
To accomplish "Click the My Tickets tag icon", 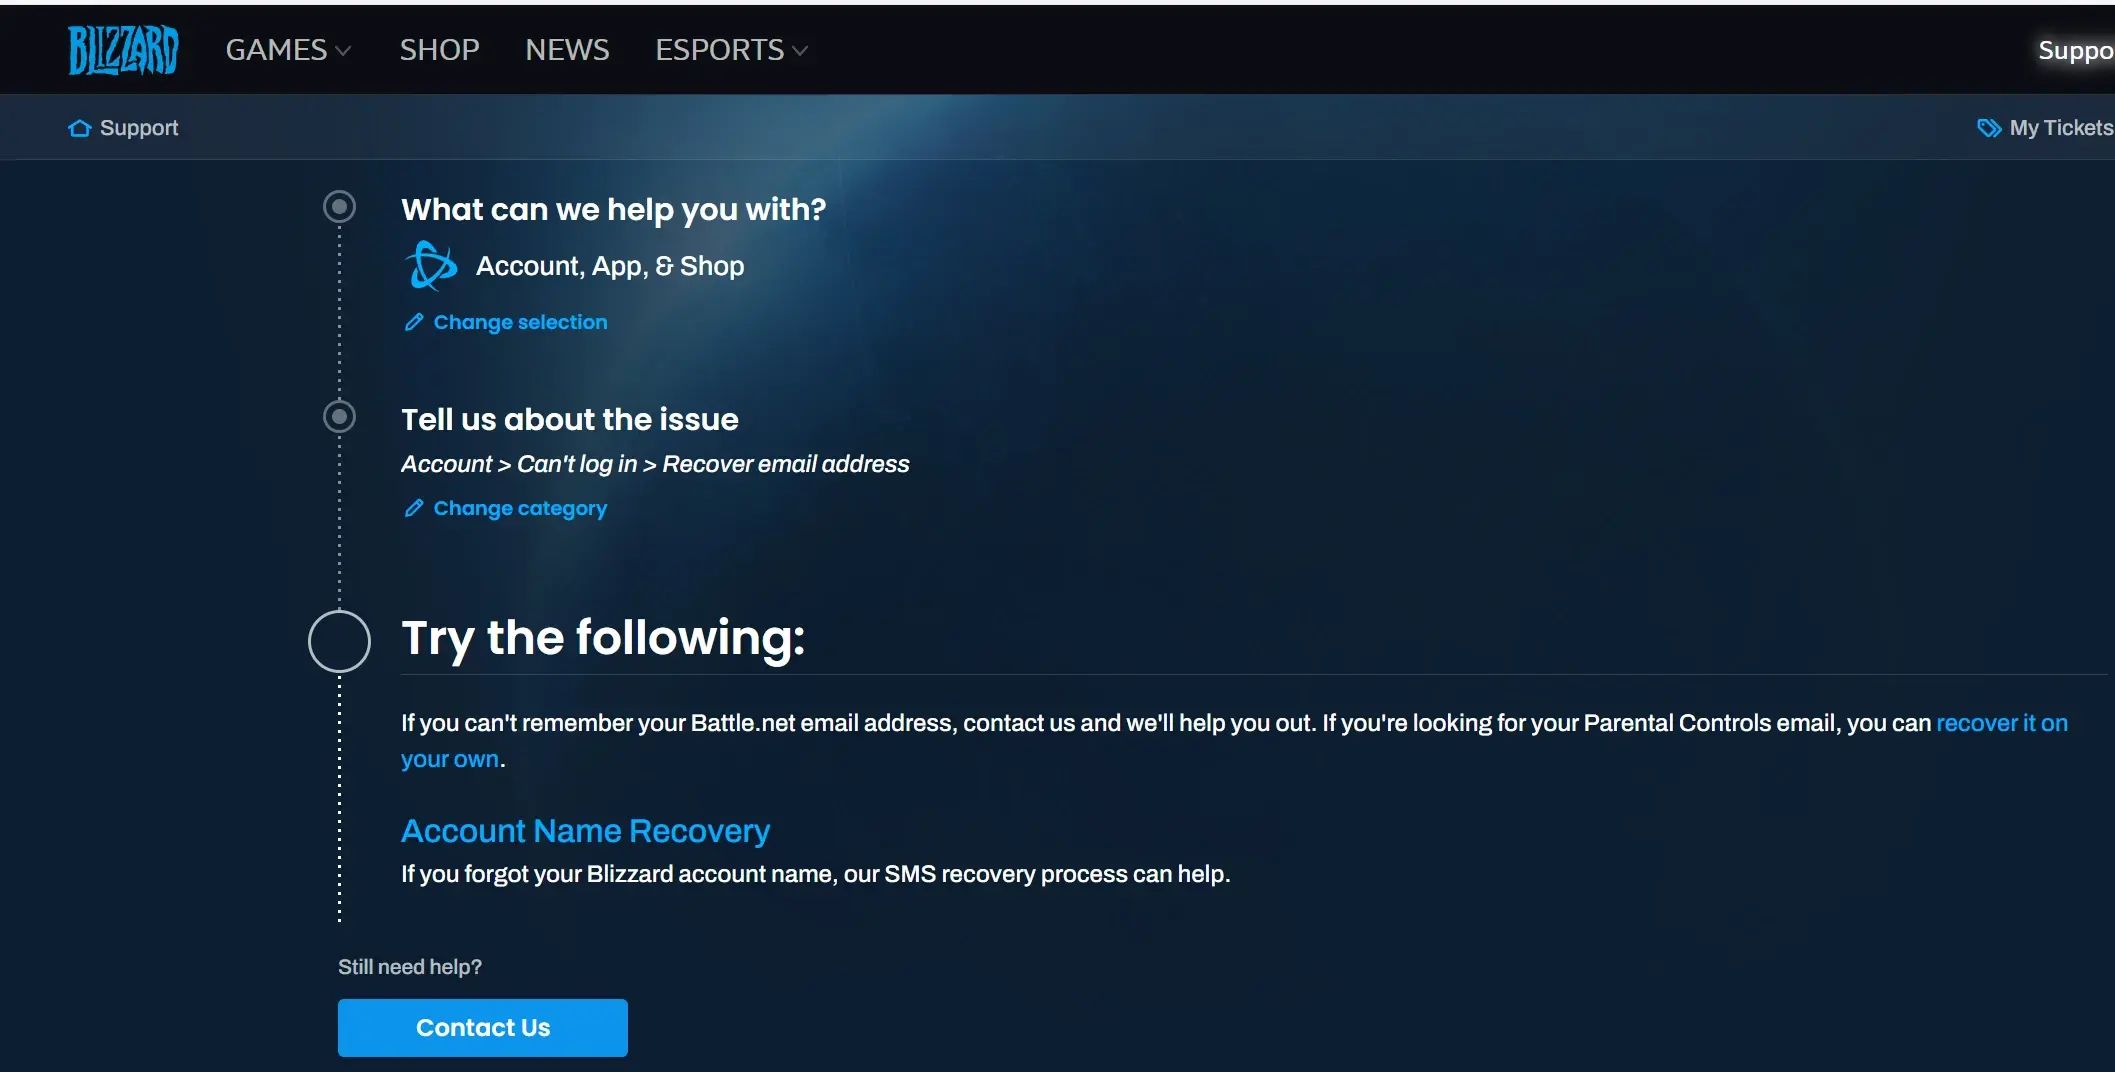I will [x=1989, y=128].
